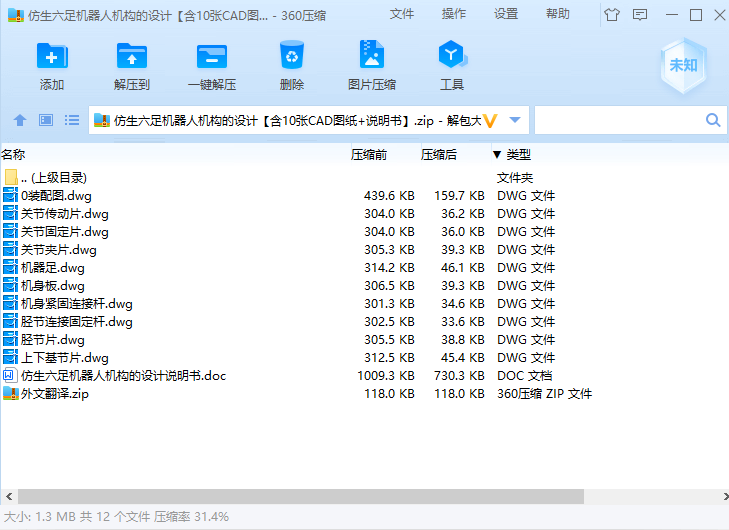Click the zip archive icon in address bar
This screenshot has height=530, width=729.
[x=101, y=120]
